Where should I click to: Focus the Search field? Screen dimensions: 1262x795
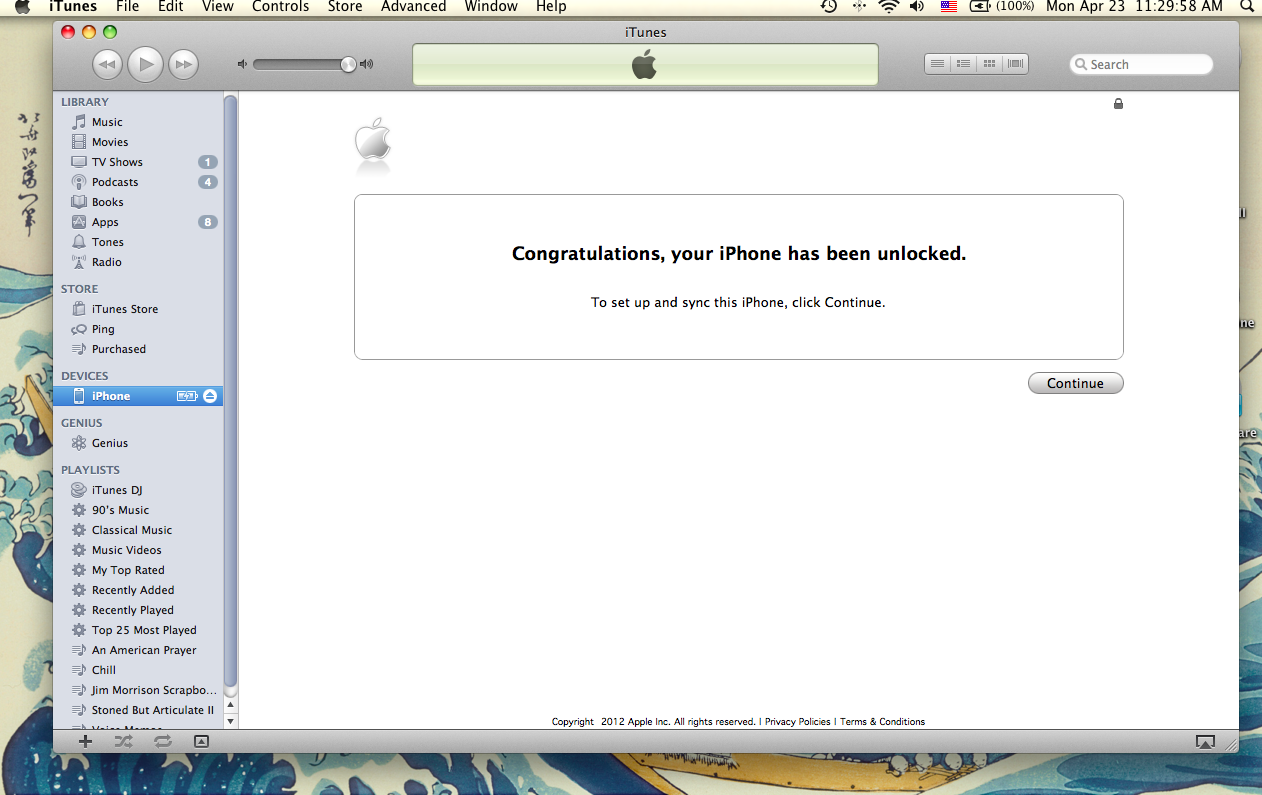[x=1141, y=64]
